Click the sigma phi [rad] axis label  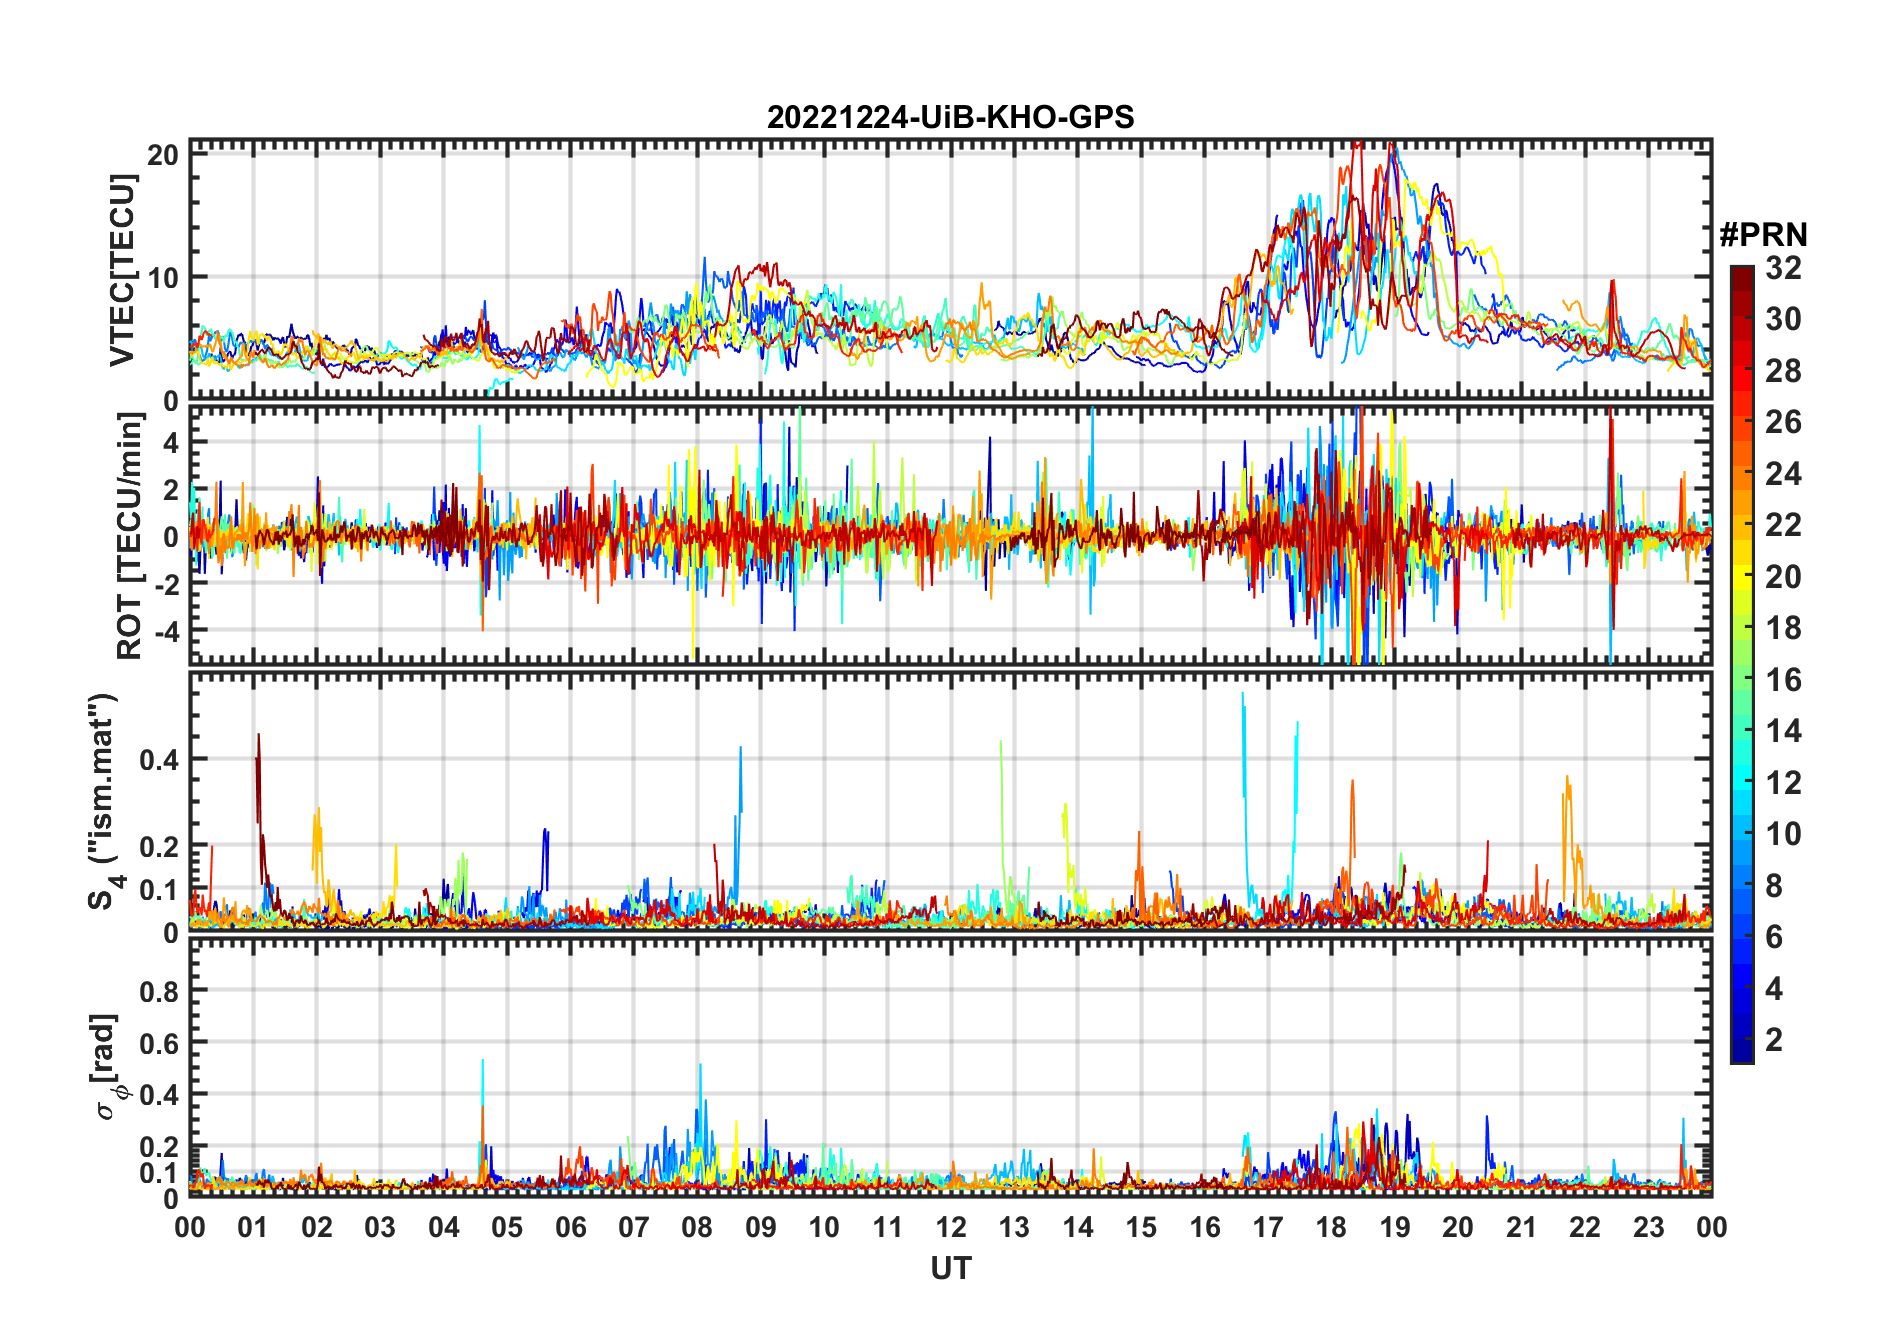tap(110, 1066)
